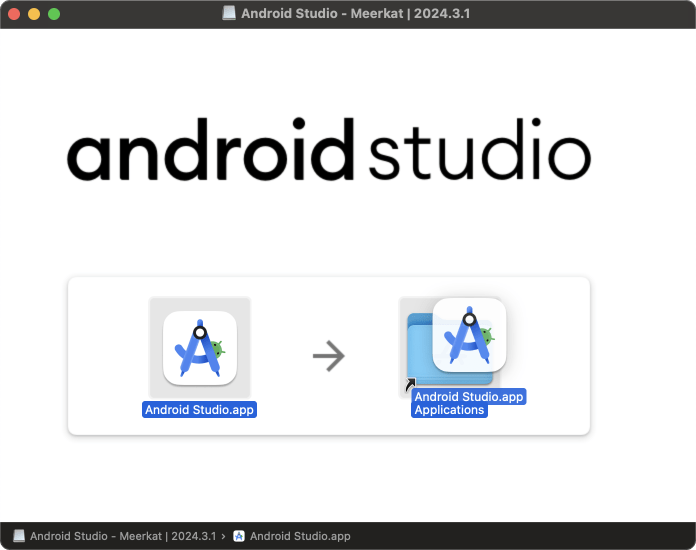Click the title text "Android Studio - Meerkat | 2024.3.1"
This screenshot has width=696, height=550.
(x=355, y=13)
